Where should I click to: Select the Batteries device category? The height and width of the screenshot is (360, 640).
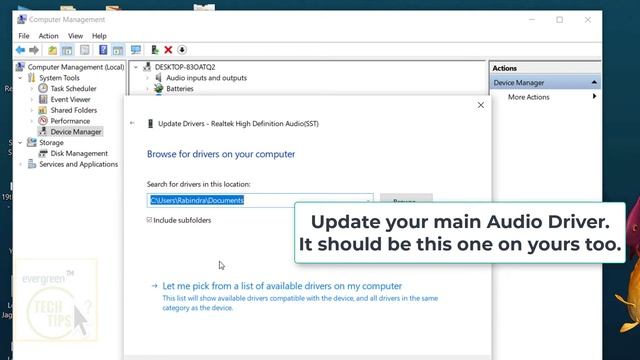click(x=180, y=89)
